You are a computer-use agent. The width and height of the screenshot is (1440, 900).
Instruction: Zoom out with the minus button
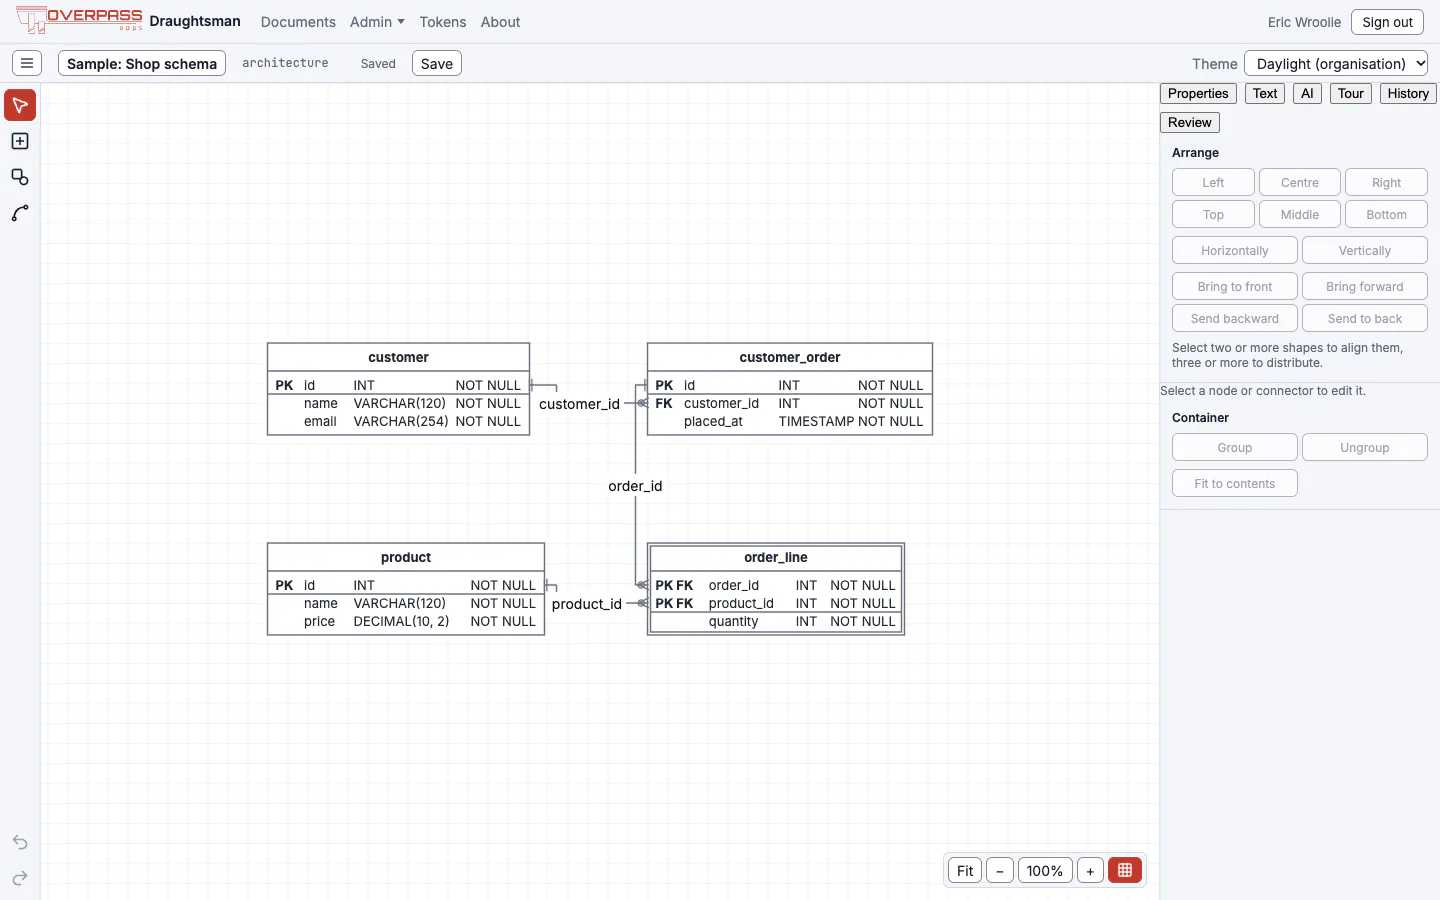1000,870
